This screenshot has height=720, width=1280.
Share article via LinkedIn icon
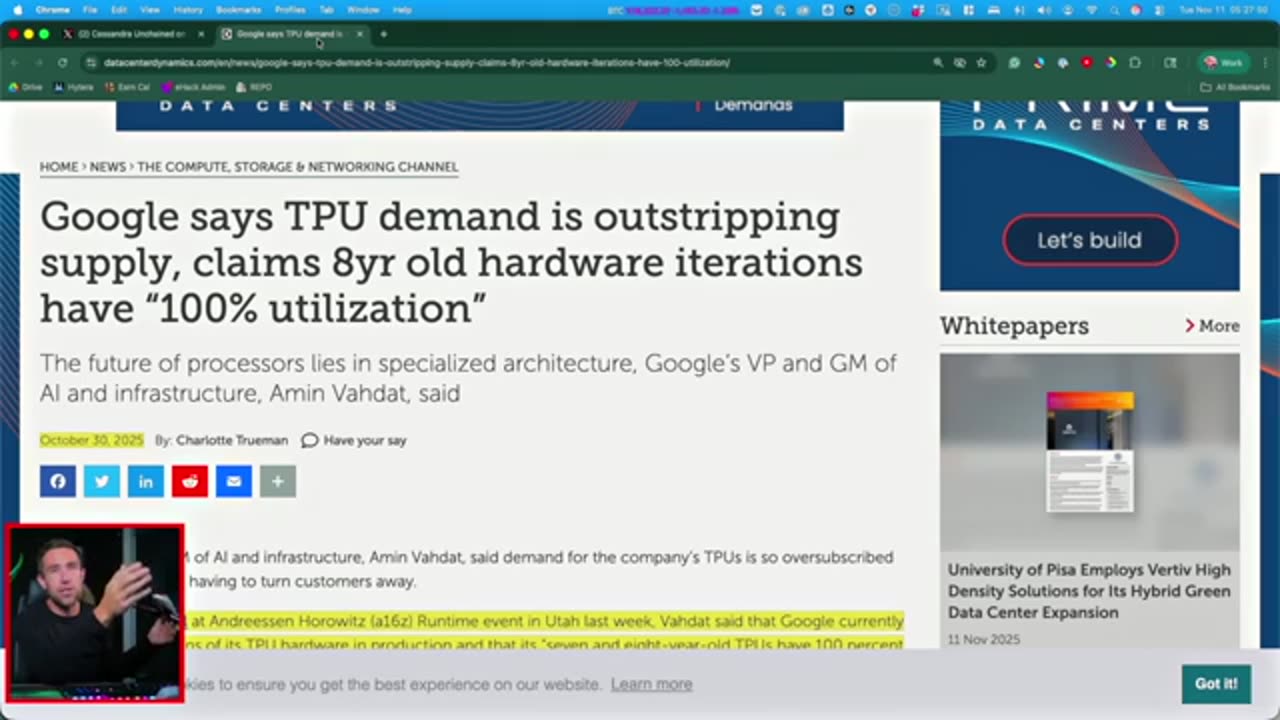(x=146, y=481)
